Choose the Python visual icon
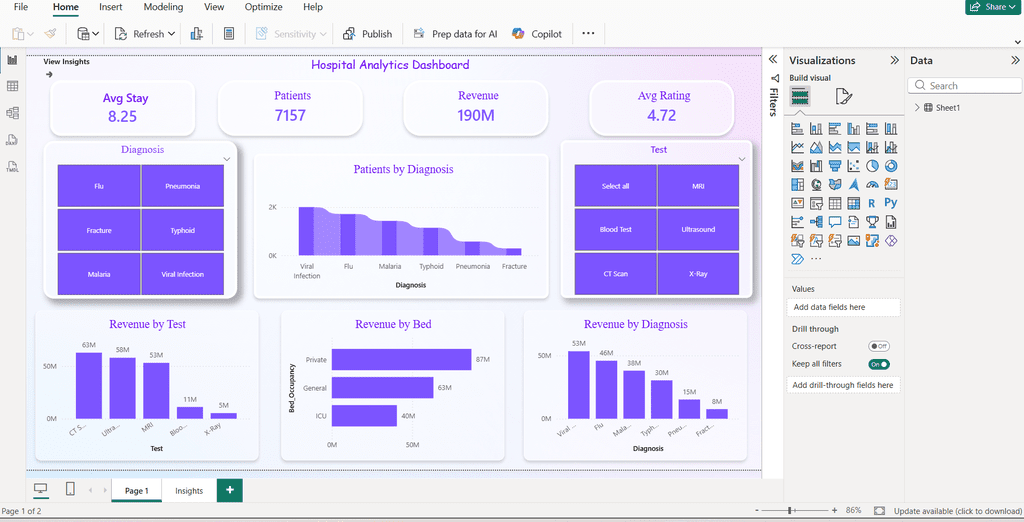This screenshot has height=522, width=1024. (891, 203)
